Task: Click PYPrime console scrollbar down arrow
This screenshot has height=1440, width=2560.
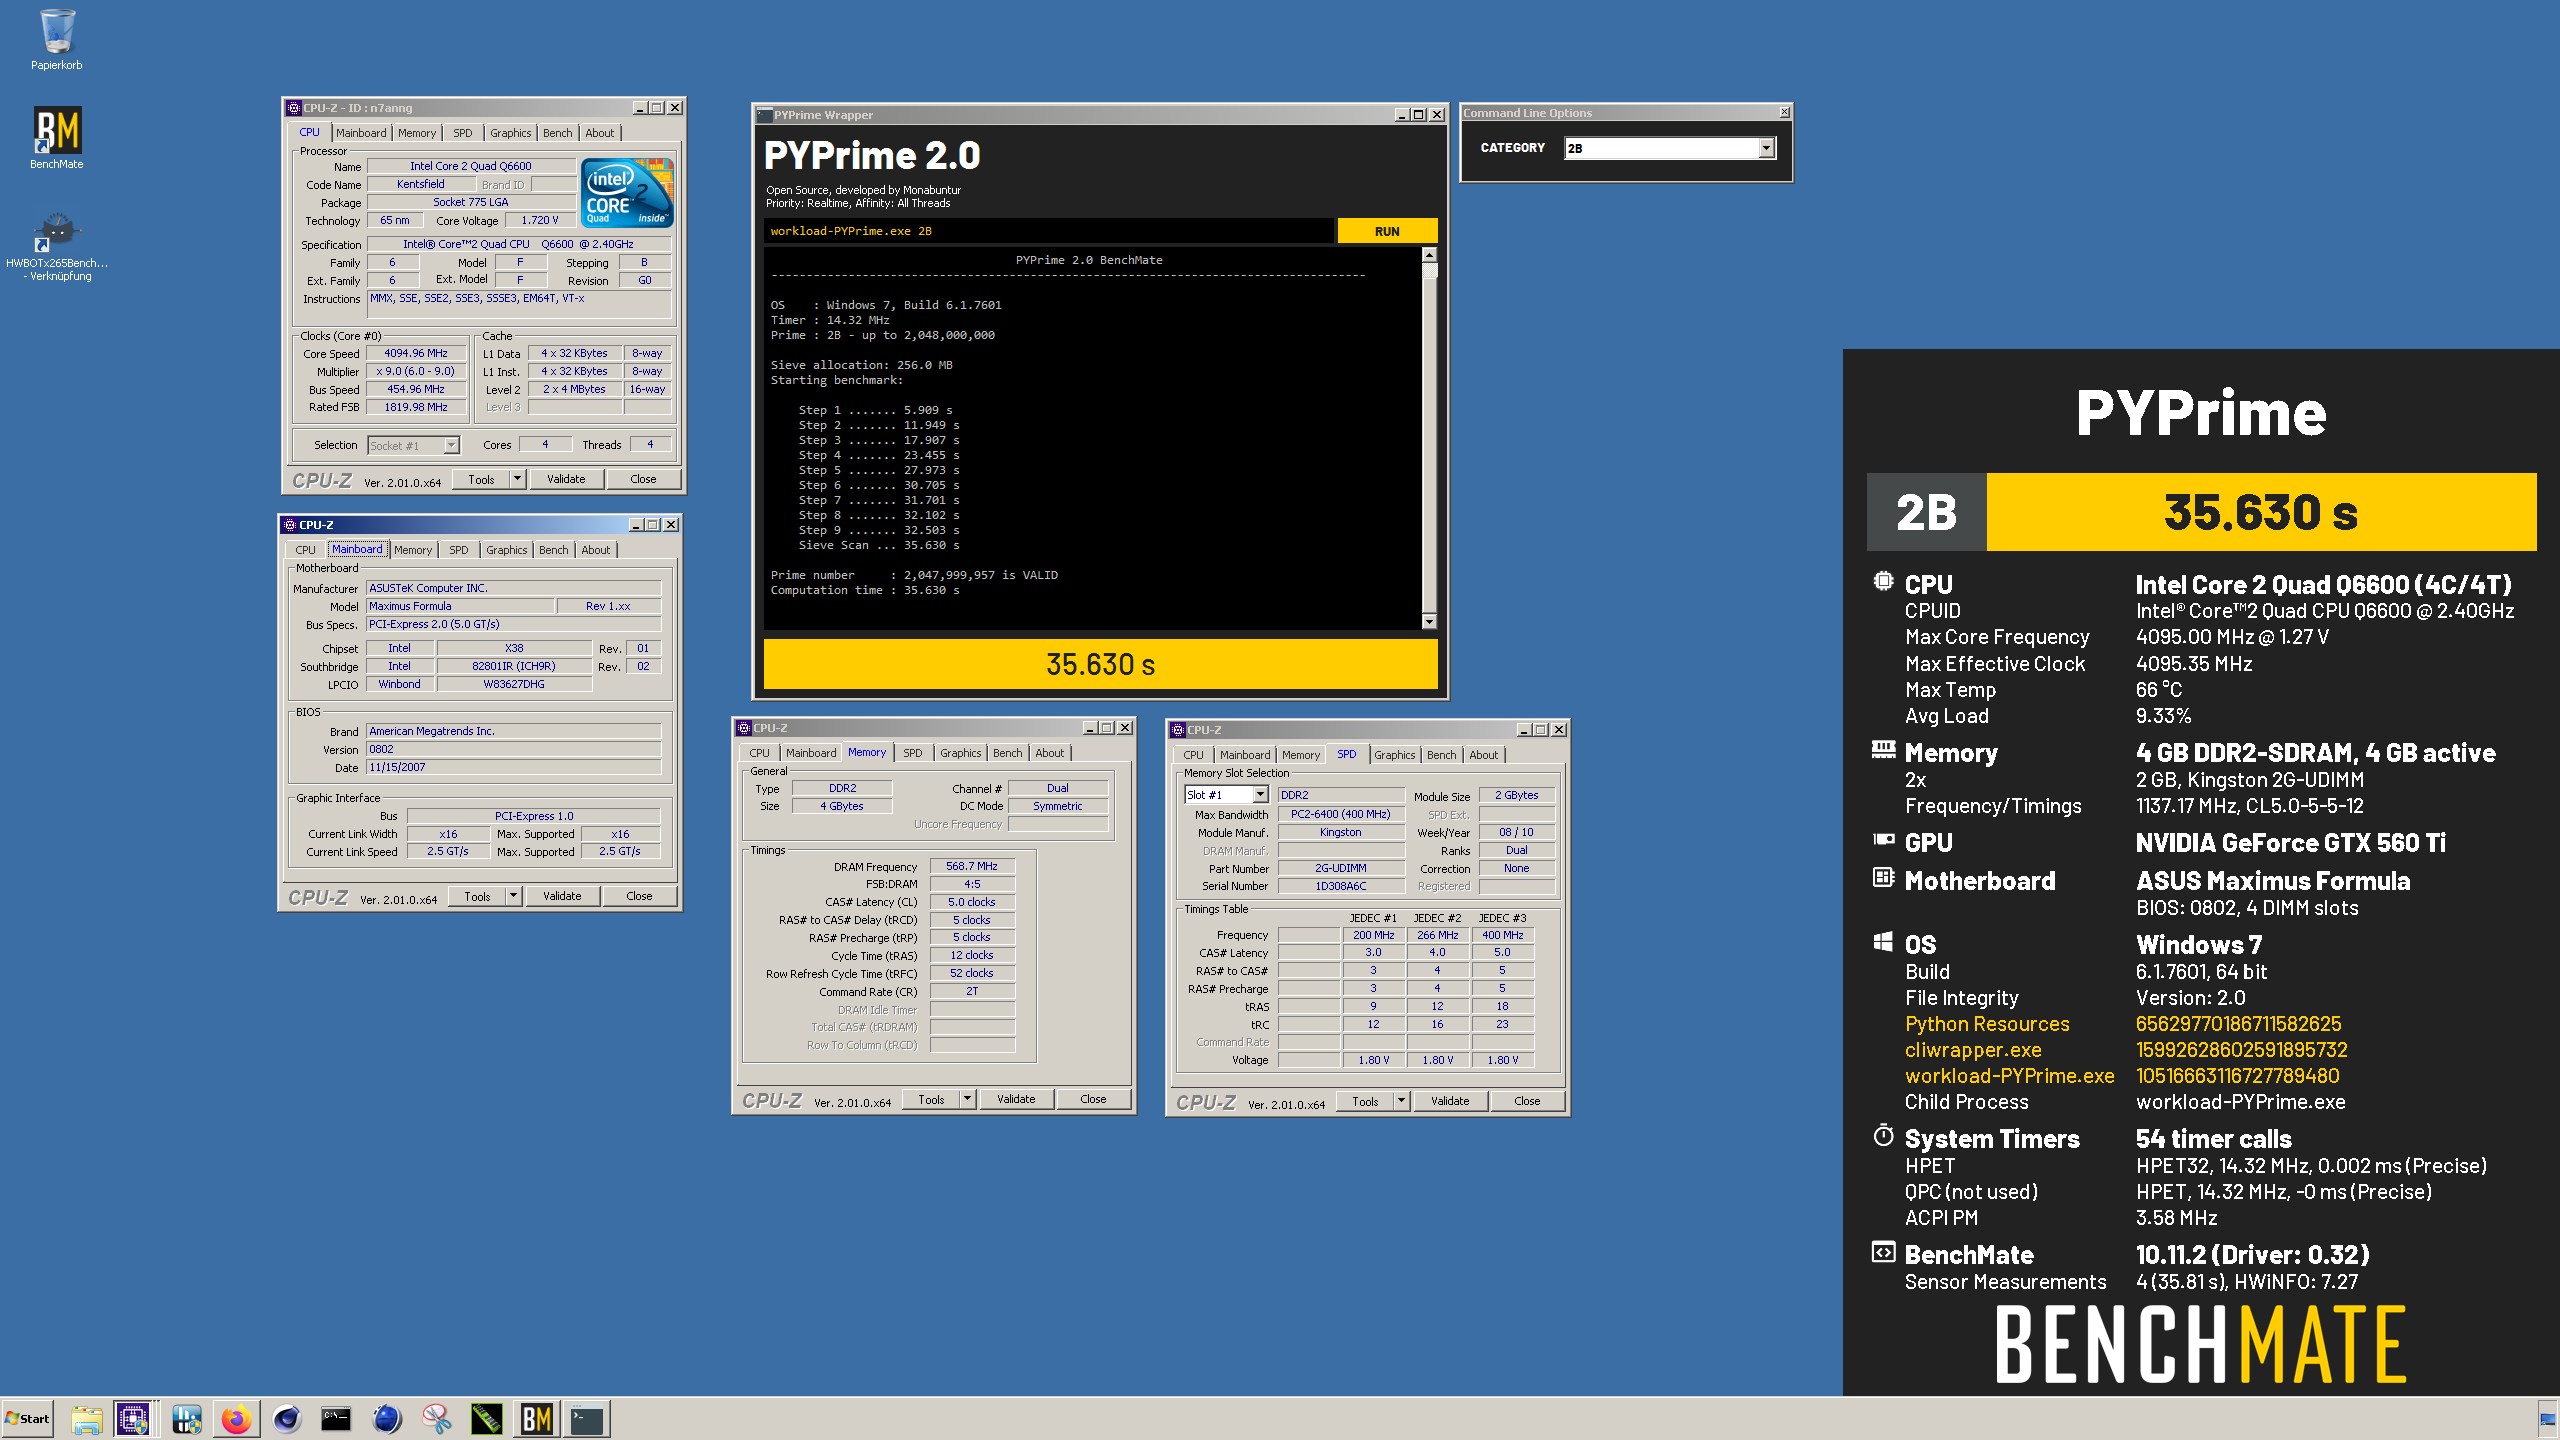Action: [x=1429, y=622]
